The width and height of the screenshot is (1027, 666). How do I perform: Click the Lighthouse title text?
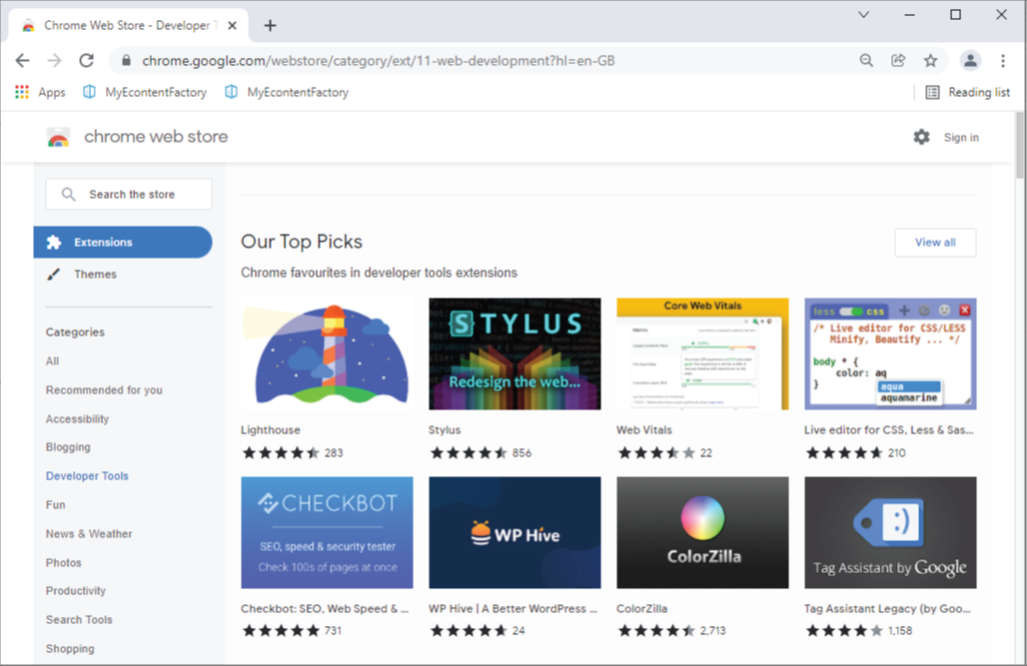point(271,430)
